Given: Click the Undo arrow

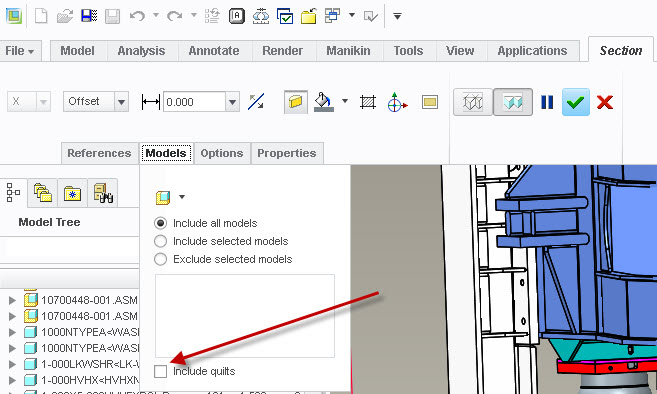Looking at the screenshot, I should tap(137, 16).
